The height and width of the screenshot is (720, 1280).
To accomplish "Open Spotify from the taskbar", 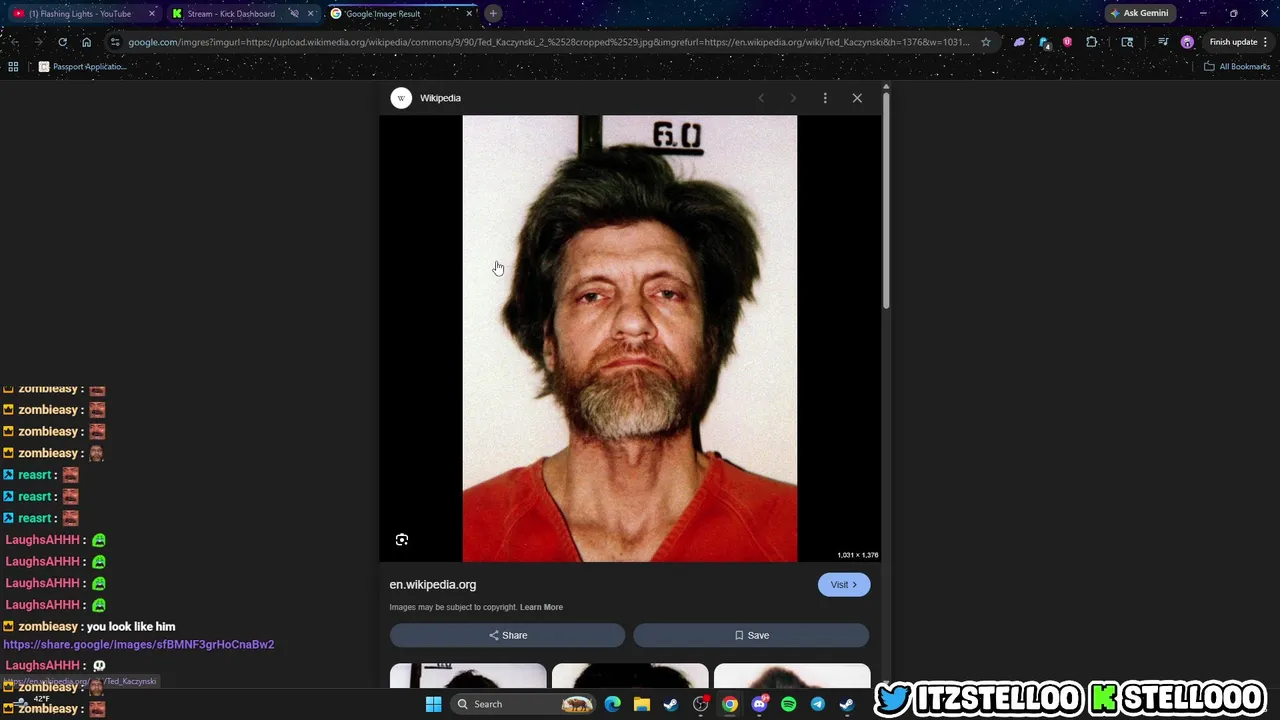I will click(788, 704).
